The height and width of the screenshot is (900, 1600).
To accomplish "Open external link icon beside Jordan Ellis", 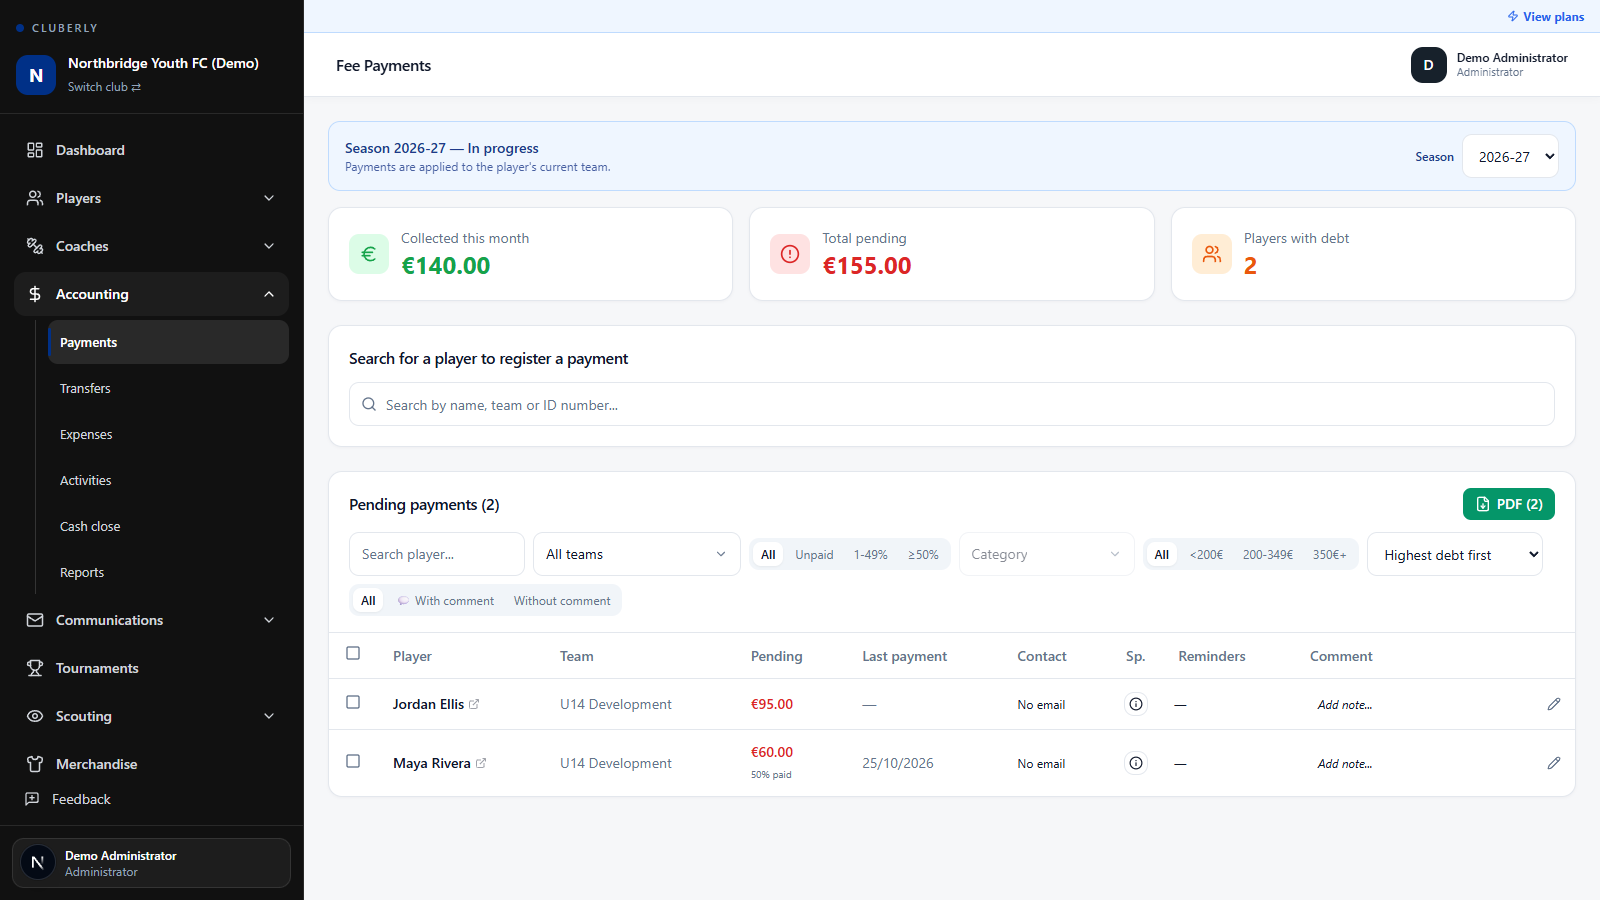I will (474, 704).
